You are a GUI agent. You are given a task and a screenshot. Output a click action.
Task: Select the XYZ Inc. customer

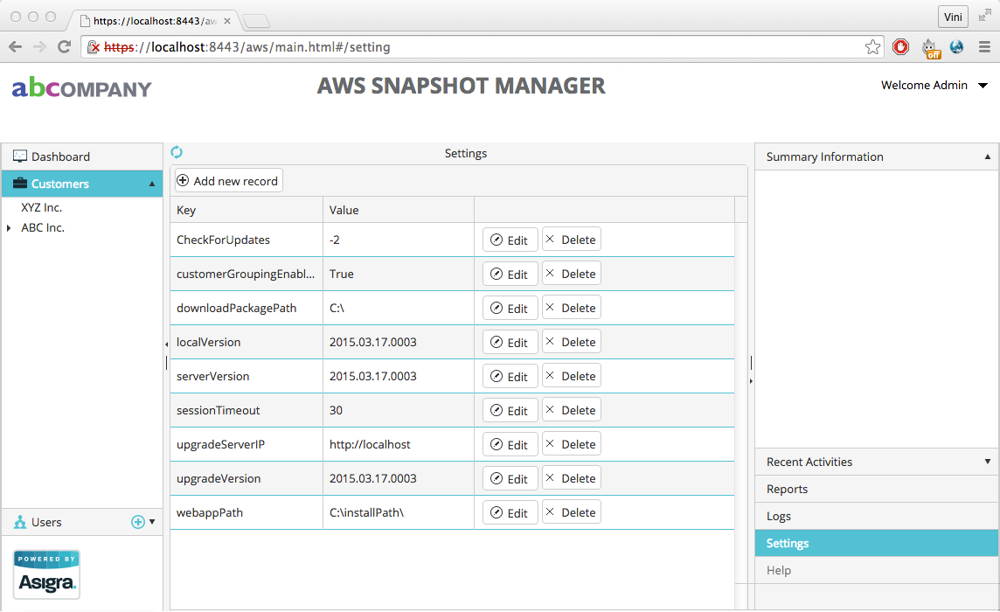click(x=39, y=207)
